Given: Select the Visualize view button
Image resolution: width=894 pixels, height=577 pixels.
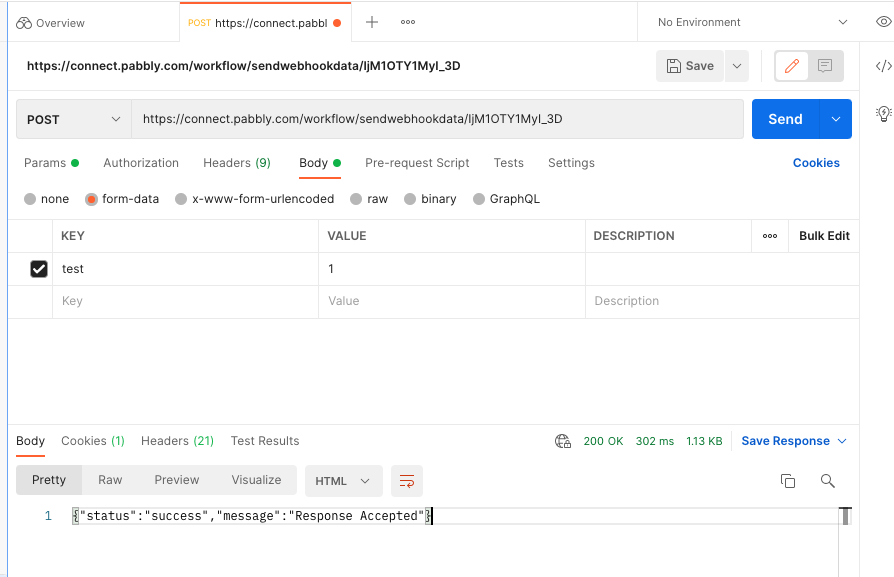Looking at the screenshot, I should pyautogui.click(x=256, y=480).
